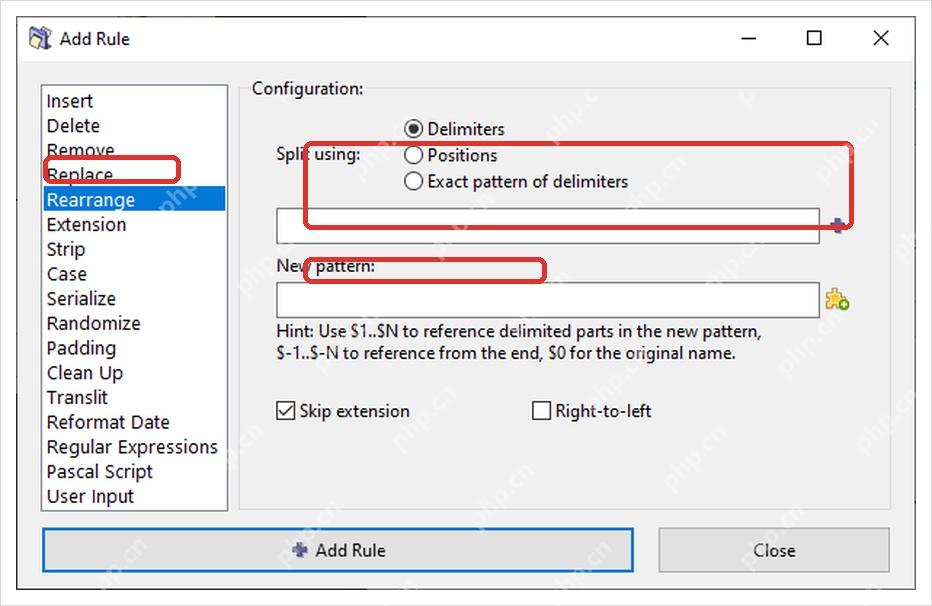This screenshot has height=606, width=932.
Task: Focus the New pattern input field
Action: click(x=547, y=300)
